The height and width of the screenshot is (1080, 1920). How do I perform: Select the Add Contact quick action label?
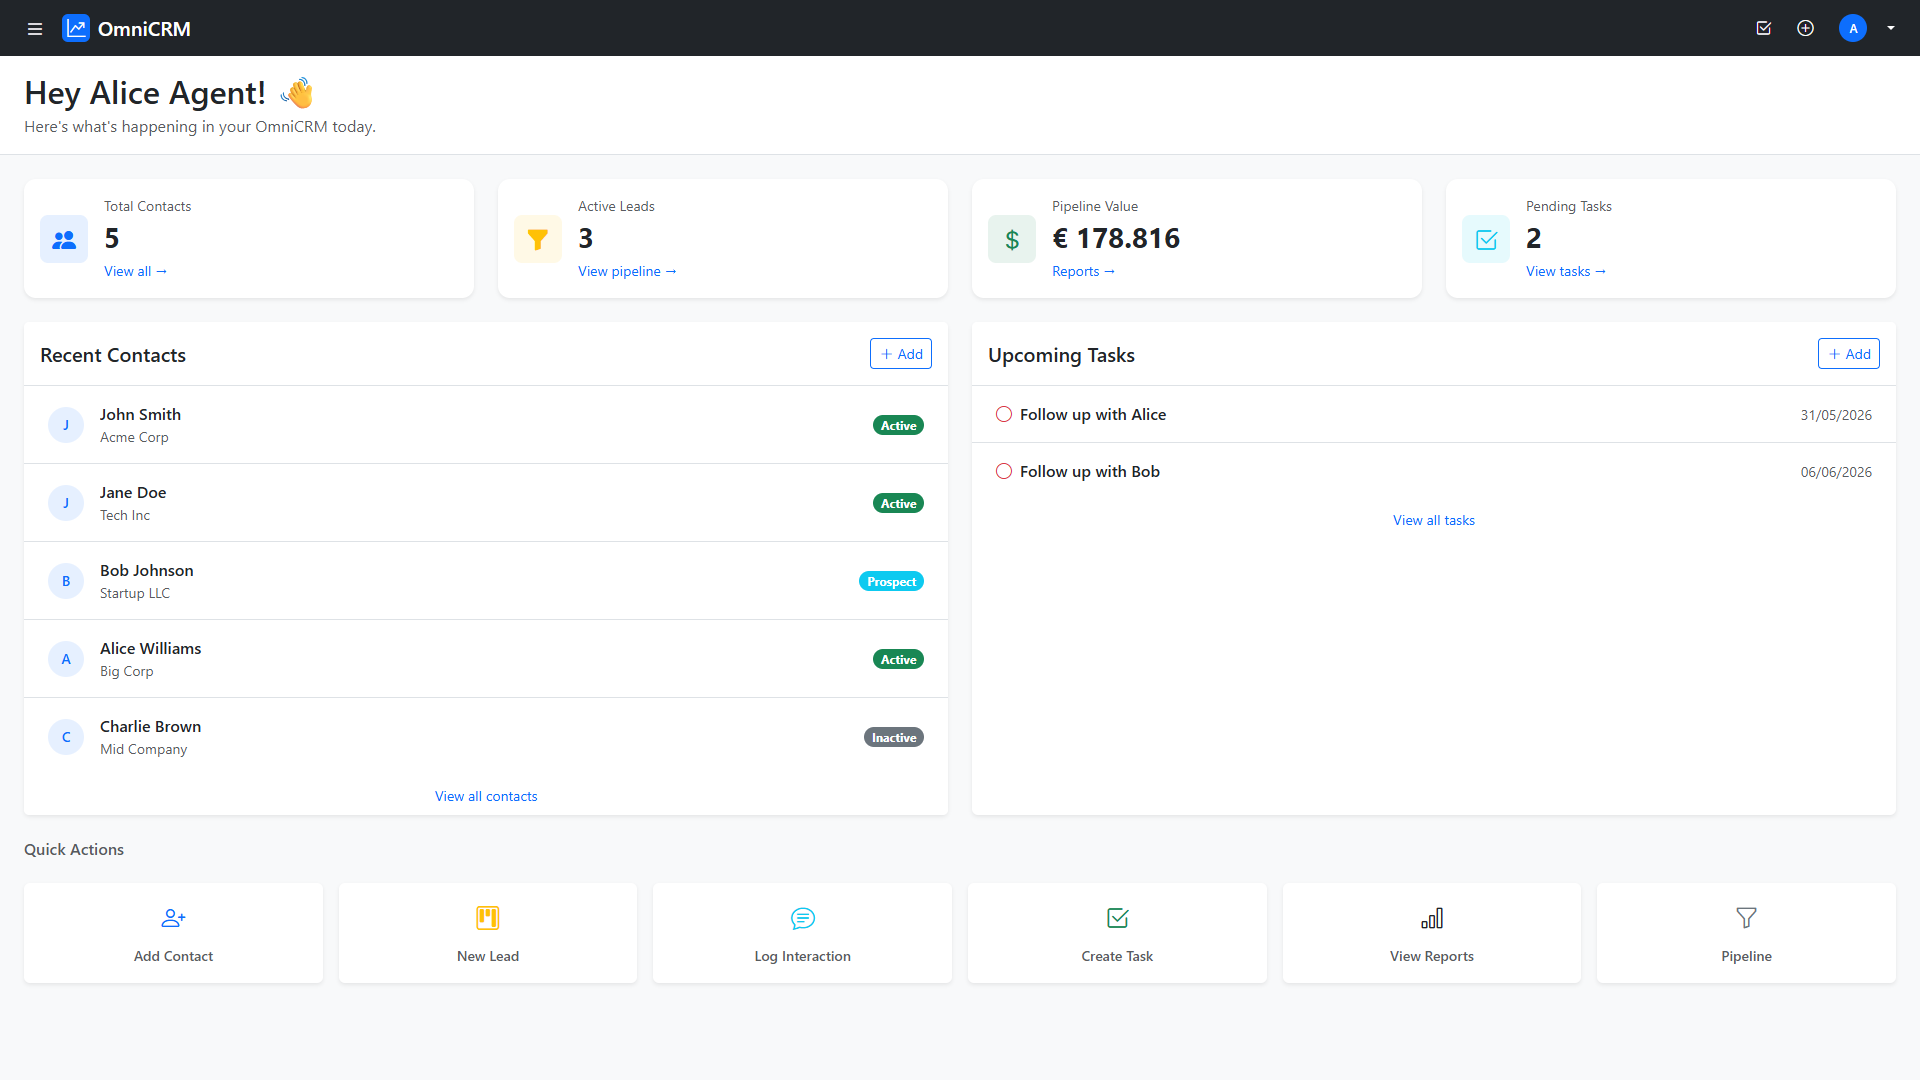click(x=173, y=956)
